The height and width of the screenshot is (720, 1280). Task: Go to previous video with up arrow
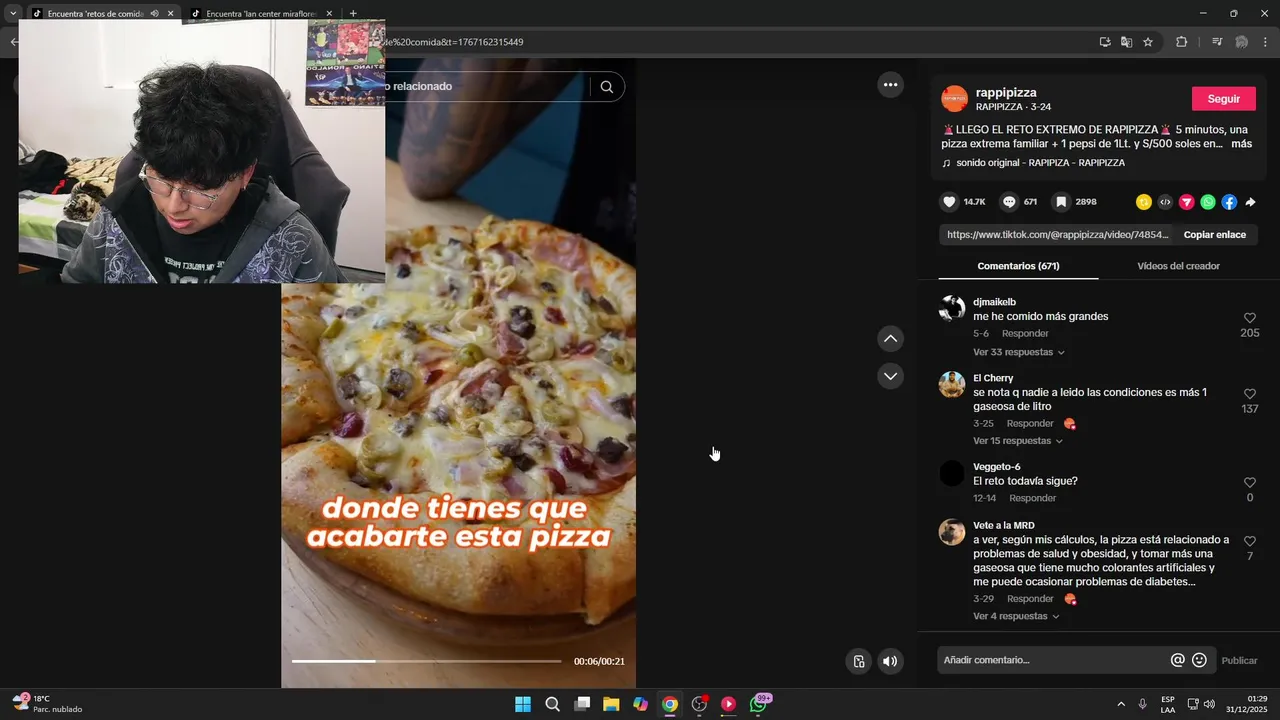[890, 339]
